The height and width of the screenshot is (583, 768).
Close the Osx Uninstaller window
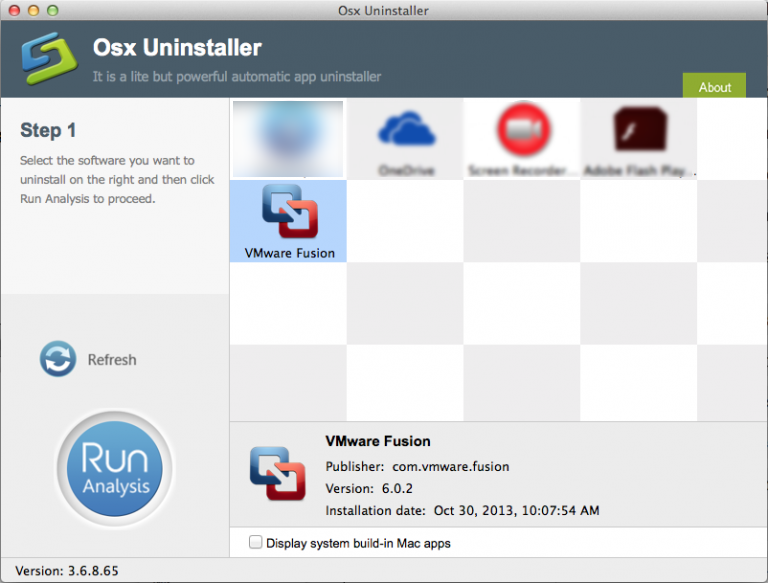(x=14, y=10)
